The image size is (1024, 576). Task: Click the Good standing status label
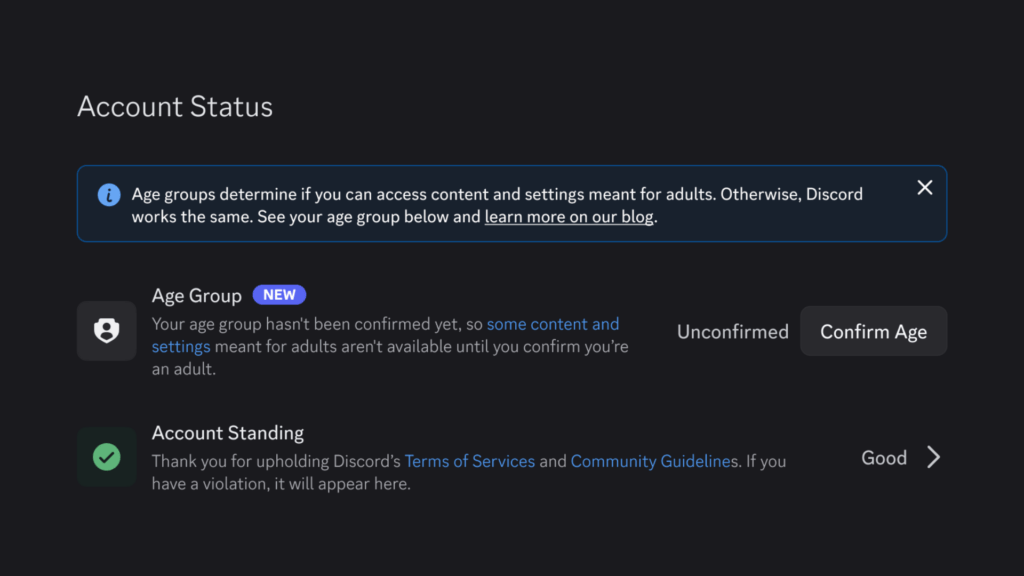click(x=884, y=458)
